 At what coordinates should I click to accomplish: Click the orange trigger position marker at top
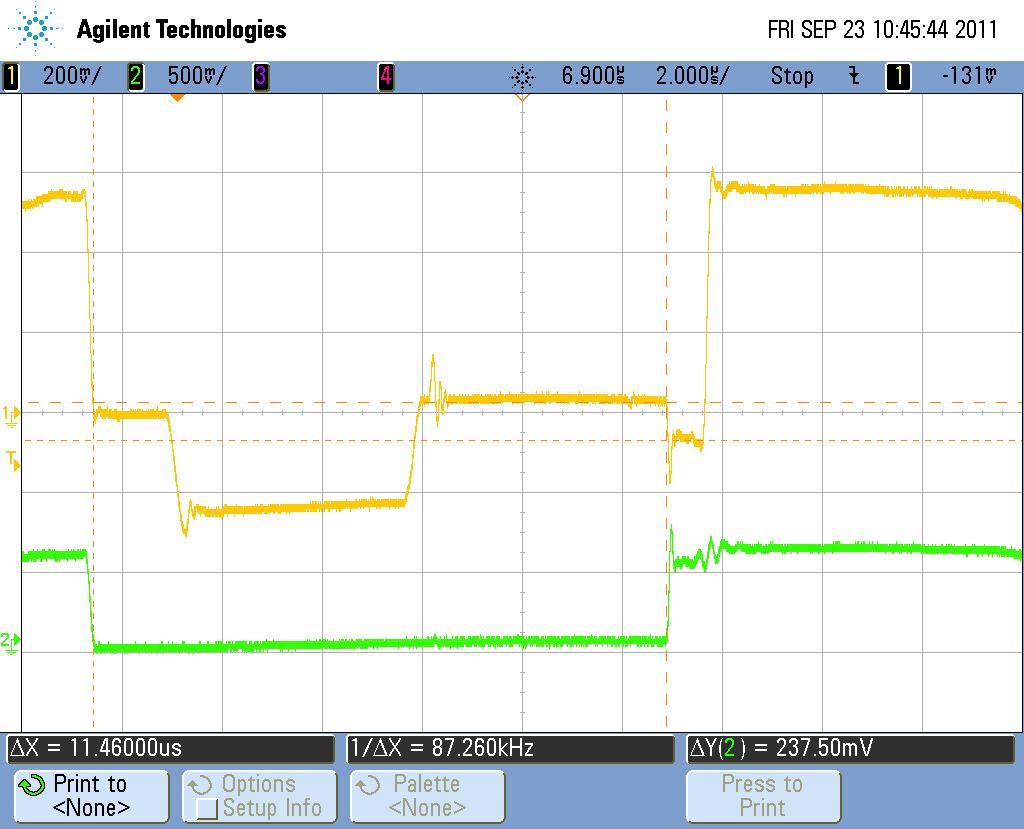coord(177,97)
